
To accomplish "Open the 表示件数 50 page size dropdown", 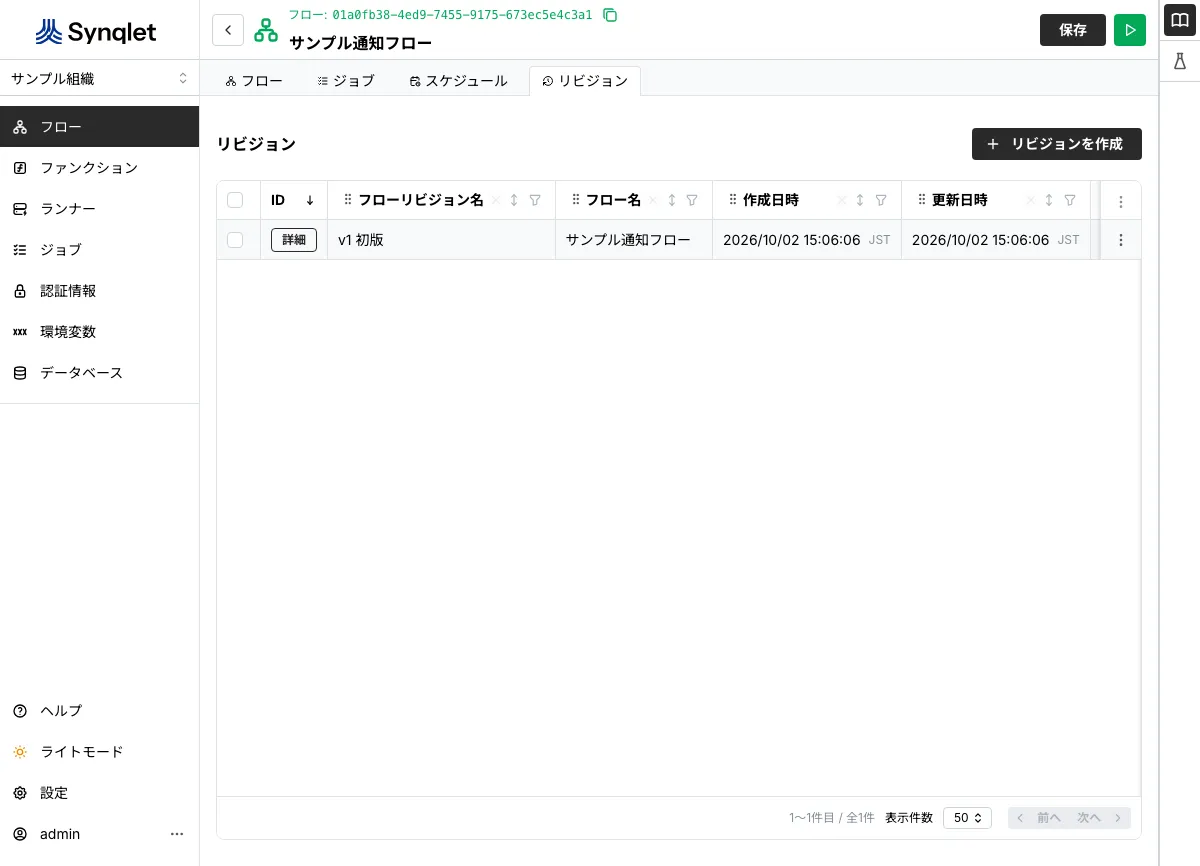I will click(967, 818).
